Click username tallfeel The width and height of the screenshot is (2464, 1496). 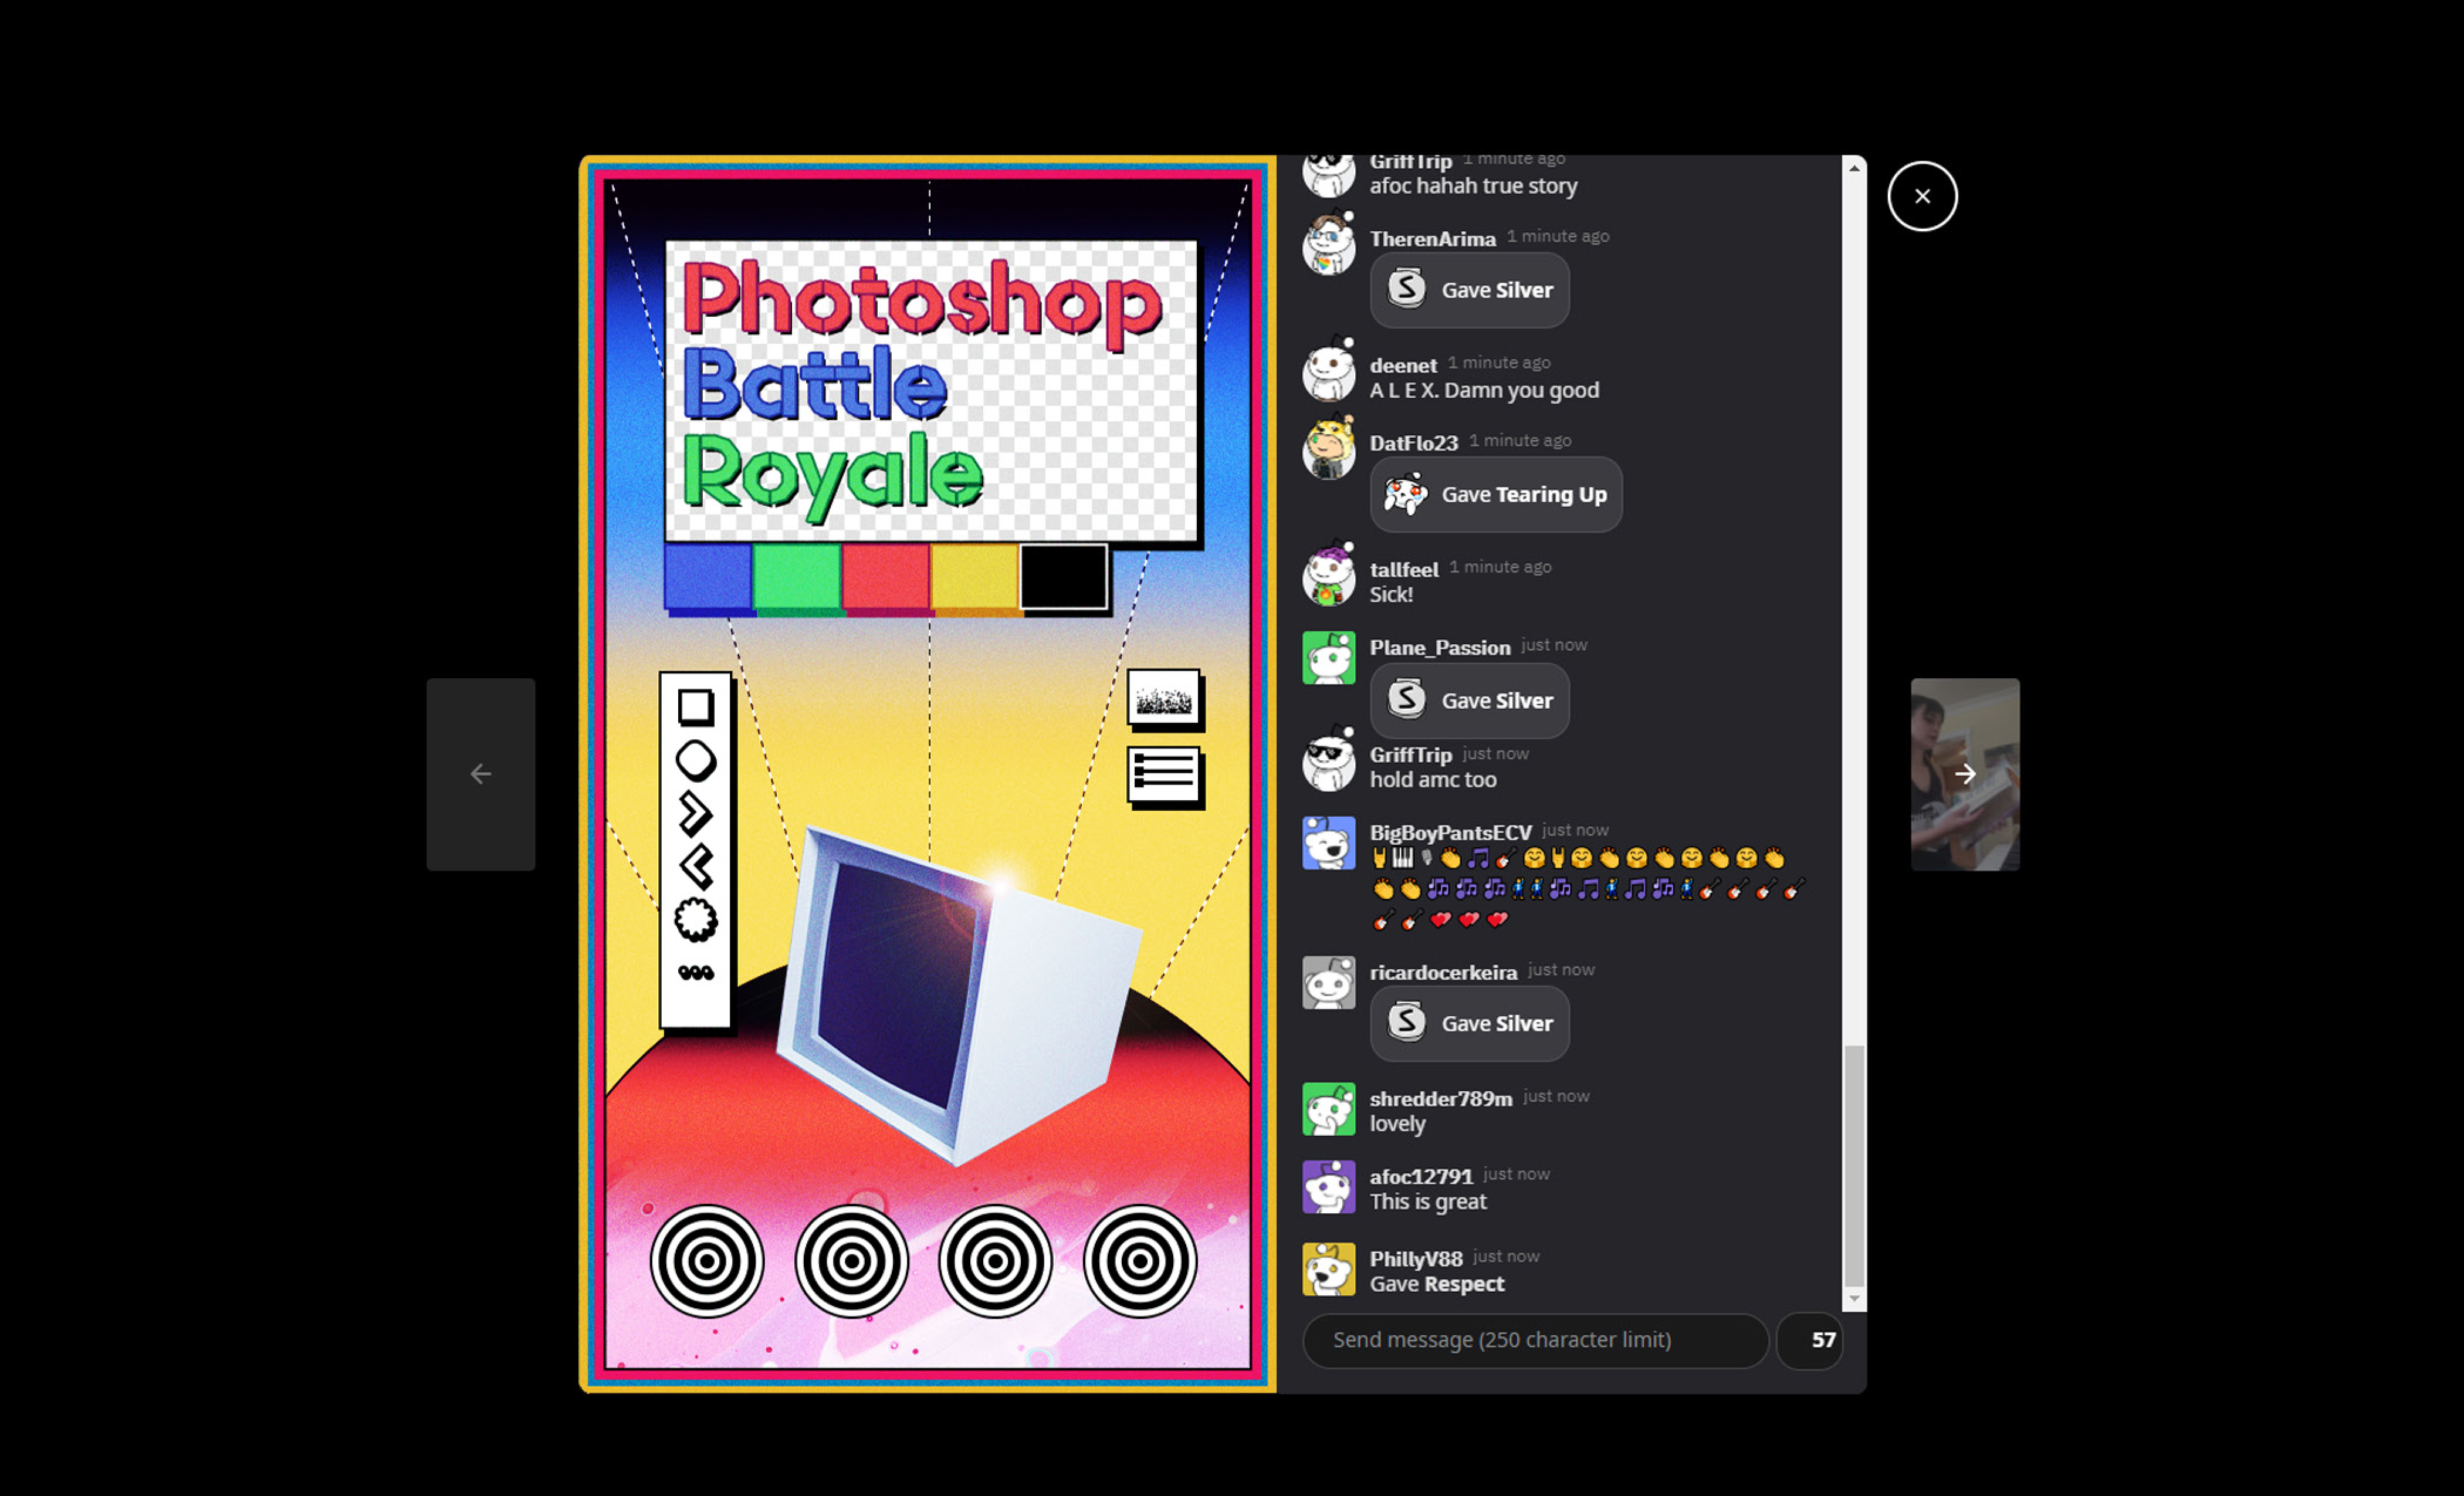(x=1404, y=569)
